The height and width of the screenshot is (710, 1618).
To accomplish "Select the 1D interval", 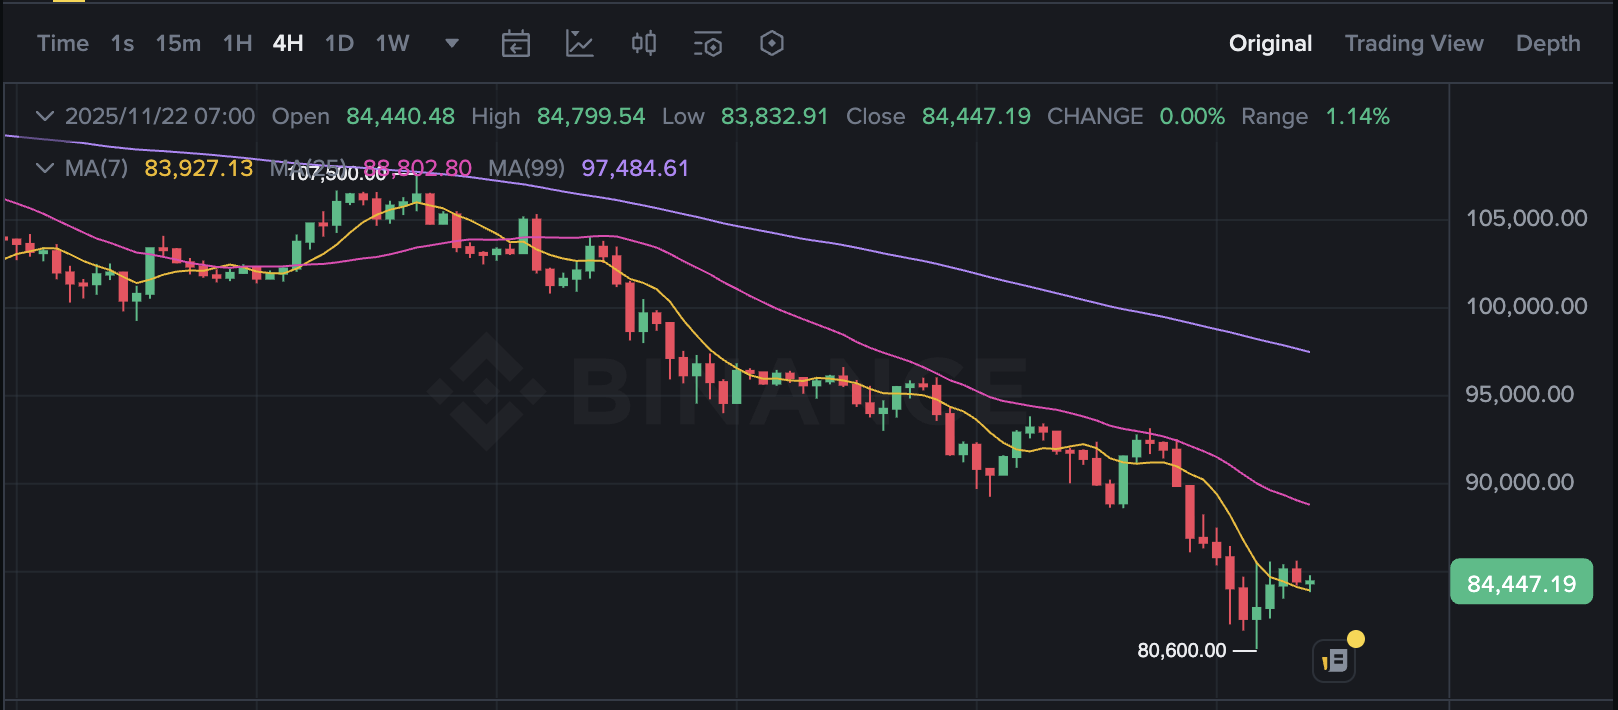I will [x=340, y=44].
